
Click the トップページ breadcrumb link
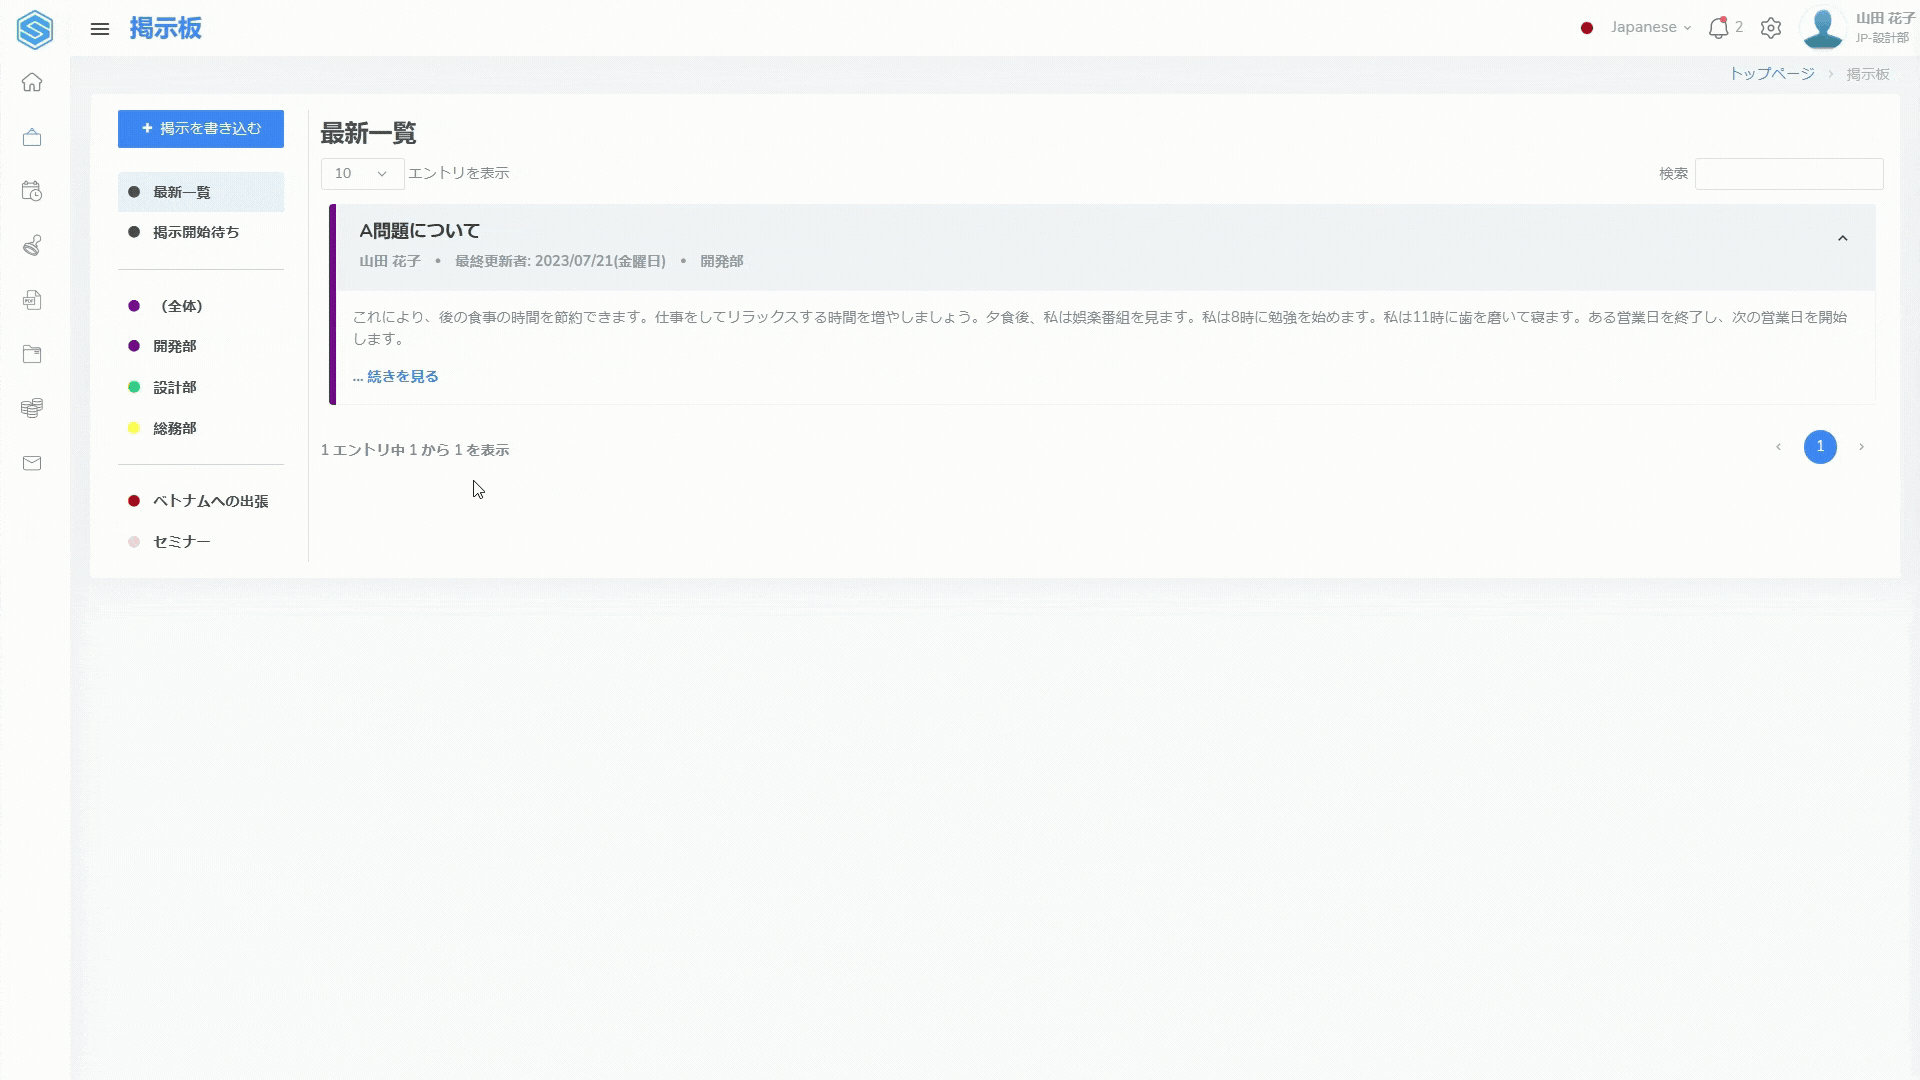coord(1771,74)
